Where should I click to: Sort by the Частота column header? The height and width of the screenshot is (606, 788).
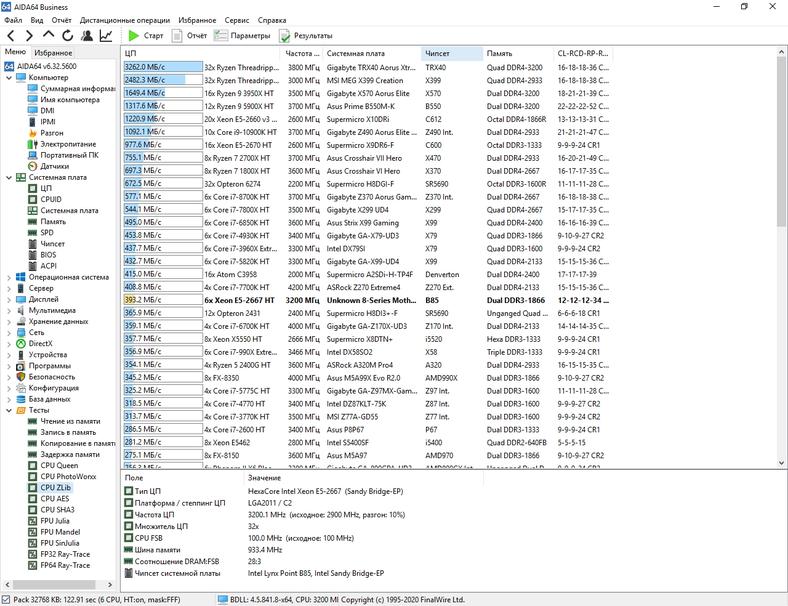click(301, 53)
